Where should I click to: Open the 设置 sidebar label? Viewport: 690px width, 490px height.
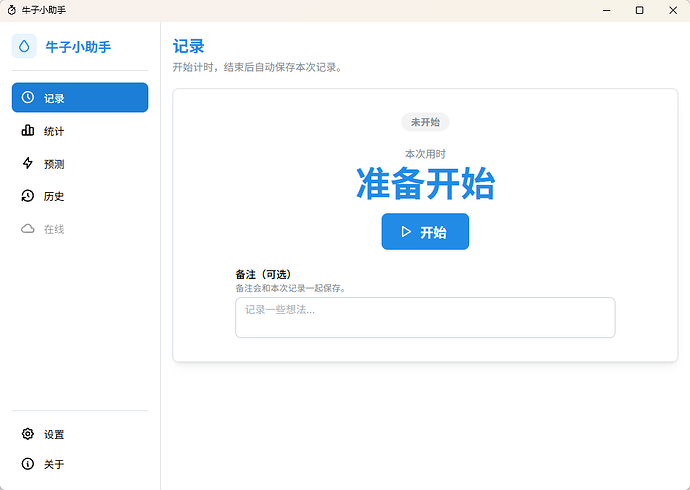pyautogui.click(x=54, y=435)
